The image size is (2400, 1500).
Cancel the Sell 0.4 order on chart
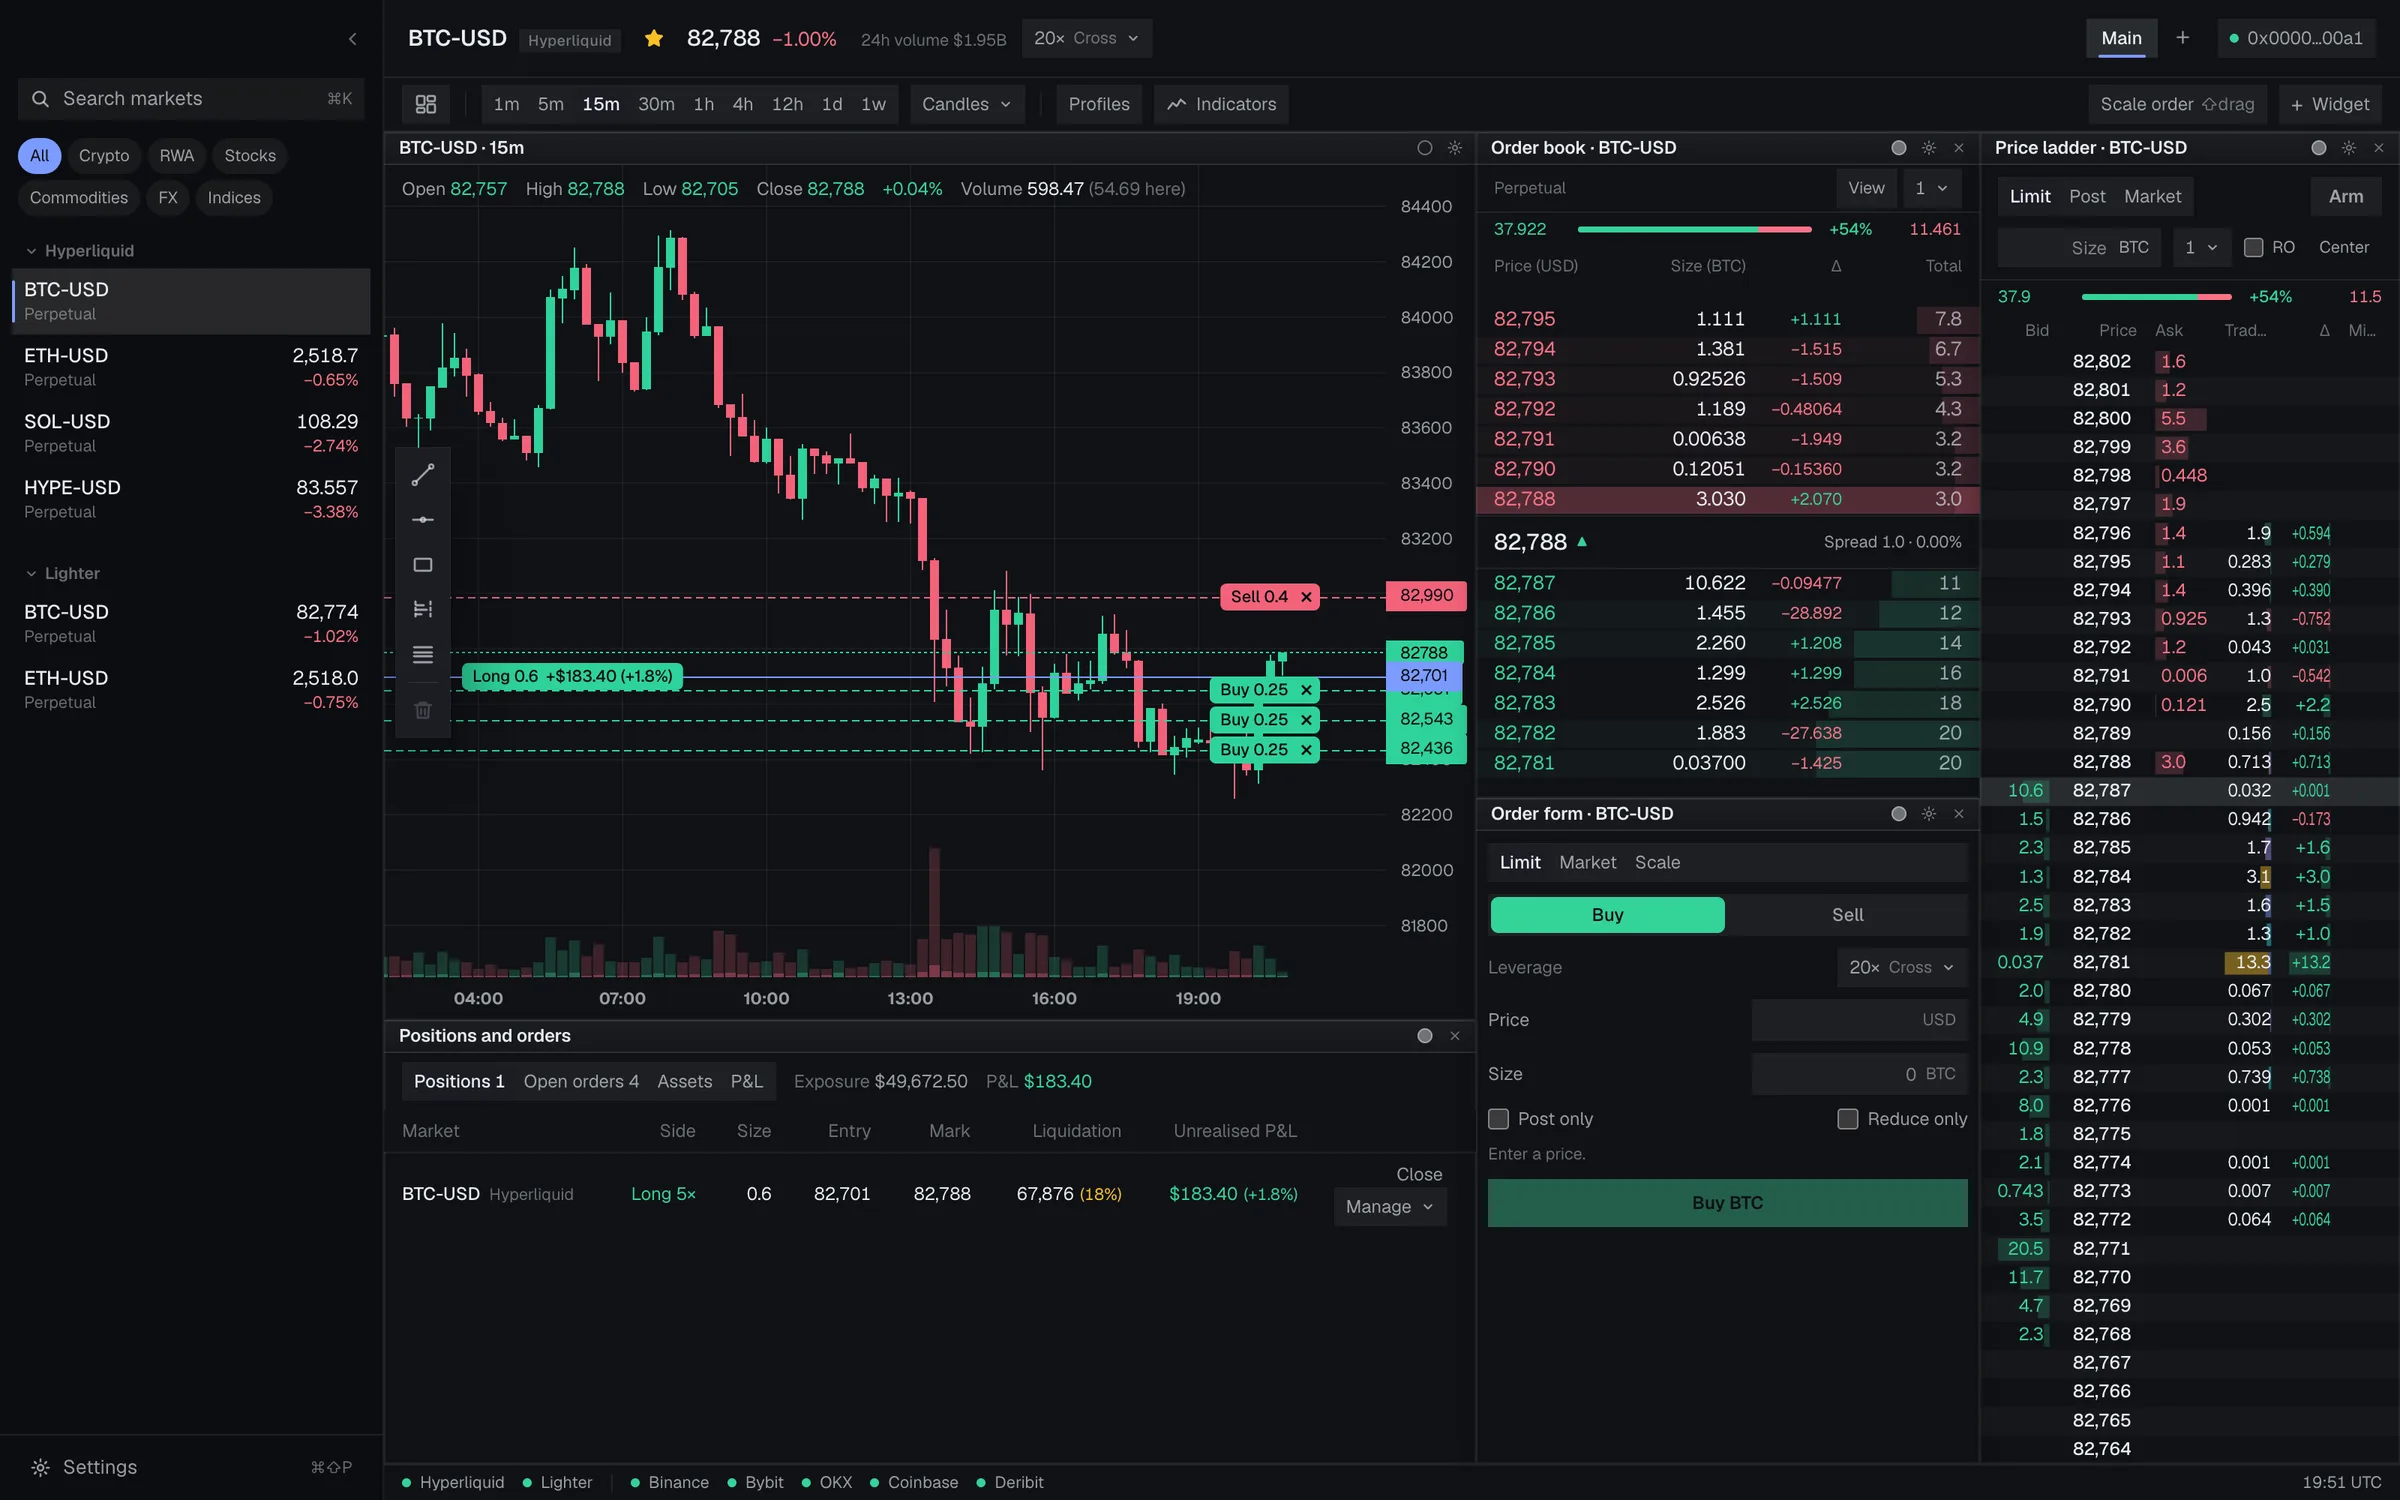pyautogui.click(x=1306, y=597)
